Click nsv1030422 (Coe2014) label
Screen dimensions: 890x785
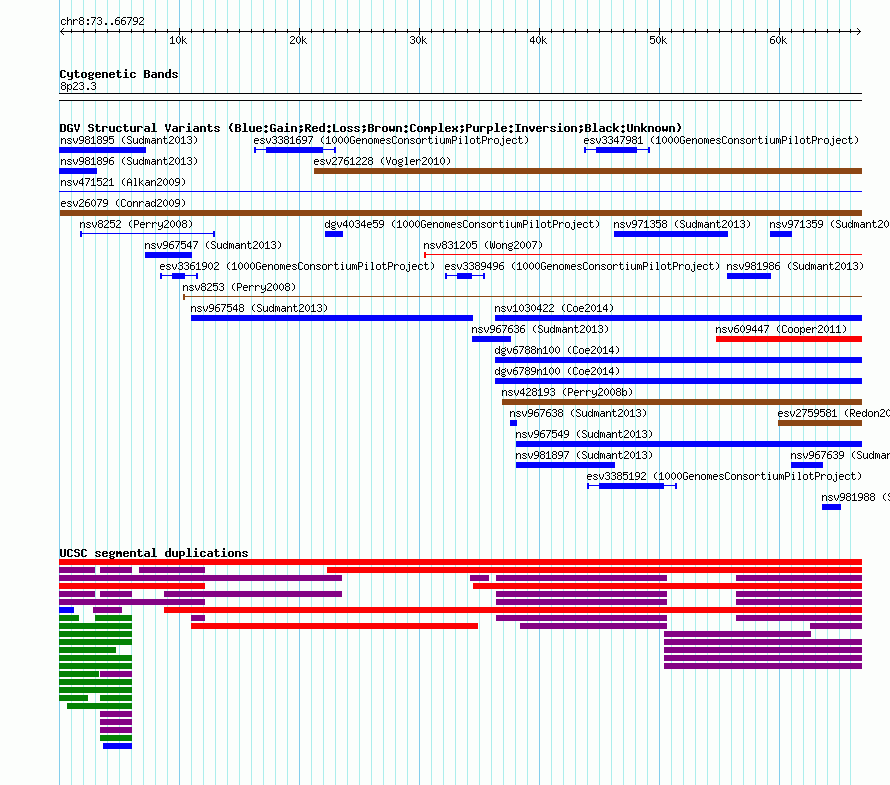(554, 308)
